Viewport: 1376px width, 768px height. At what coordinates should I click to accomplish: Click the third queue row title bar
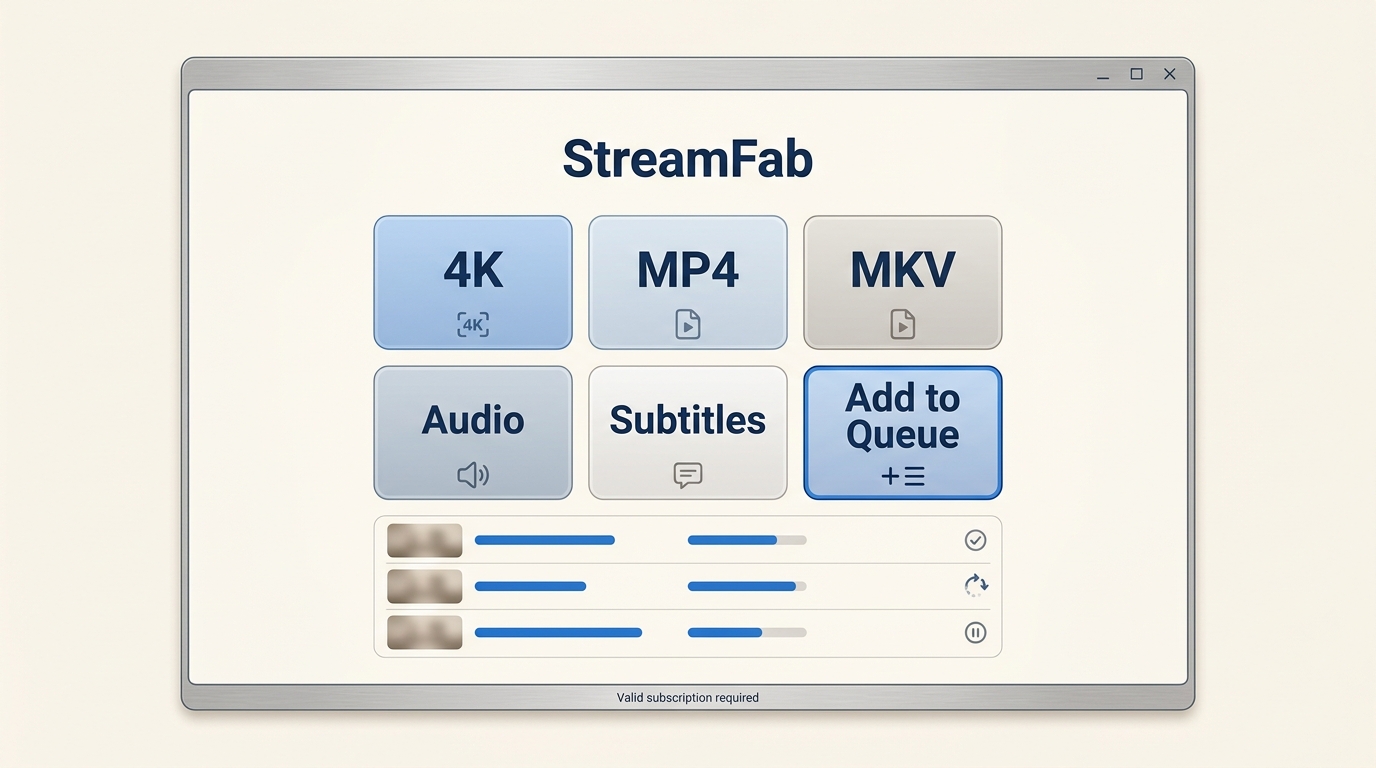pos(558,632)
